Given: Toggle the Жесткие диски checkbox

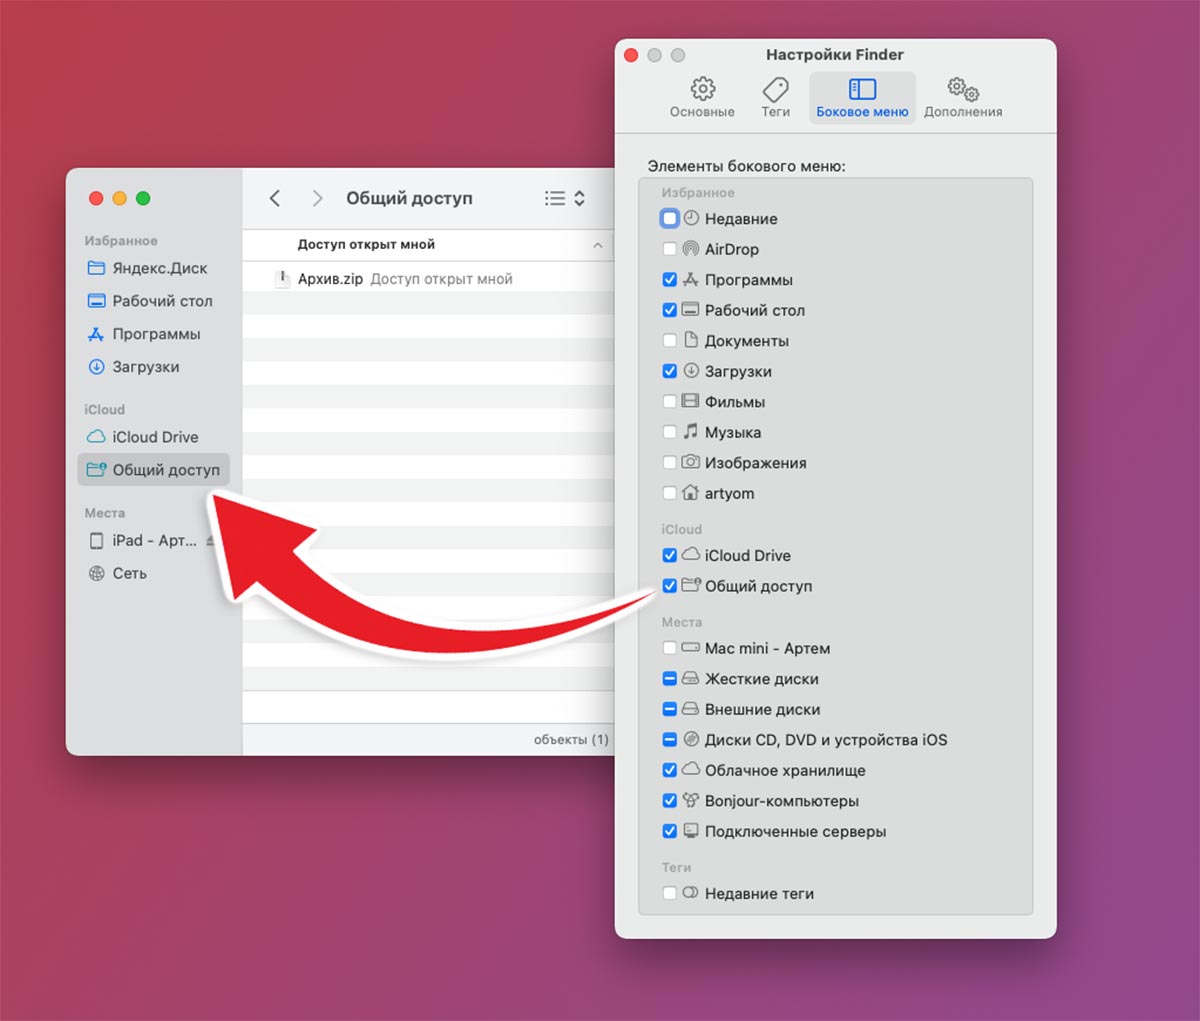Looking at the screenshot, I should [x=670, y=679].
